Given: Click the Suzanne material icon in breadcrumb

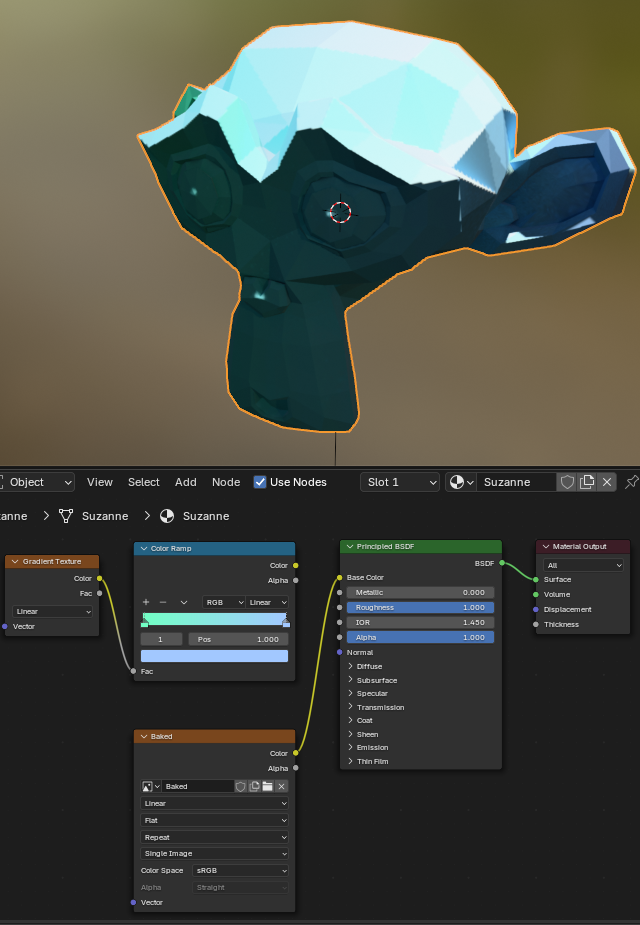Looking at the screenshot, I should coord(167,516).
